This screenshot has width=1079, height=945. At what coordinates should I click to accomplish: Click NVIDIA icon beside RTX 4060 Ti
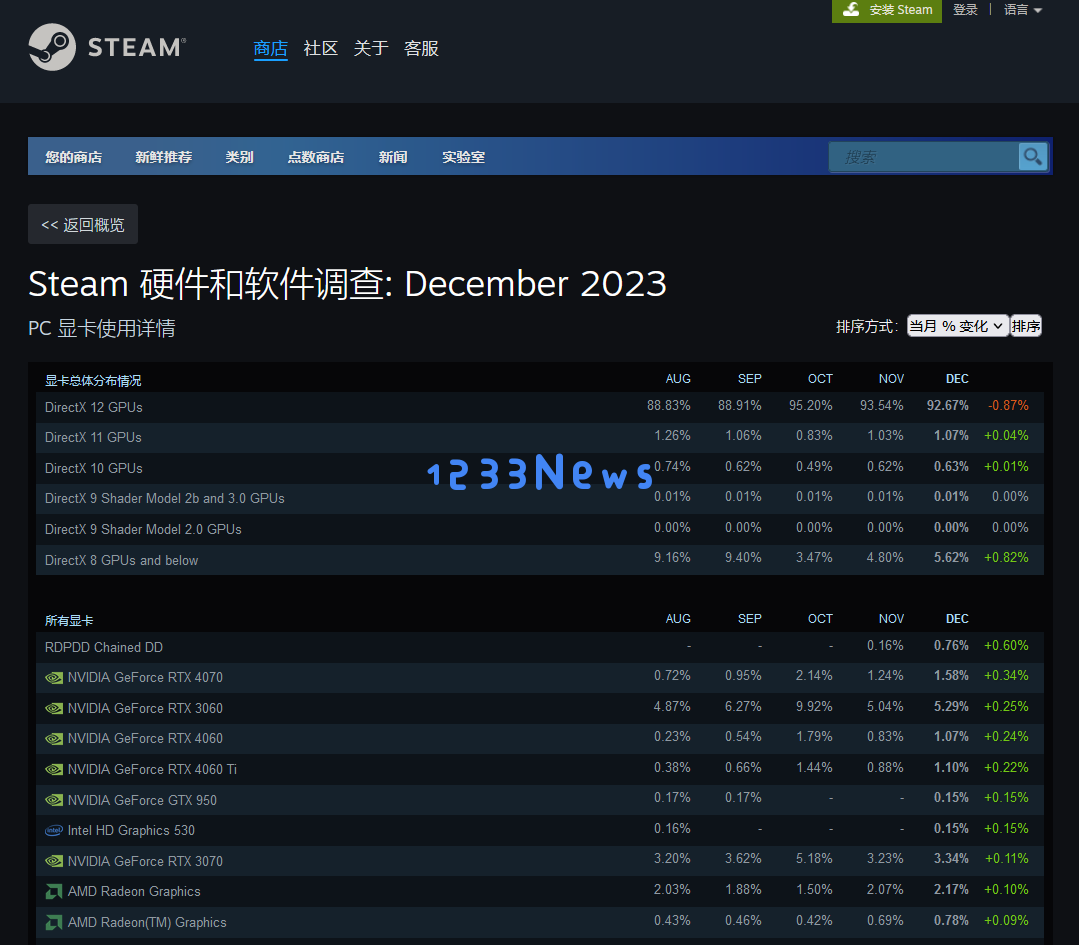54,769
